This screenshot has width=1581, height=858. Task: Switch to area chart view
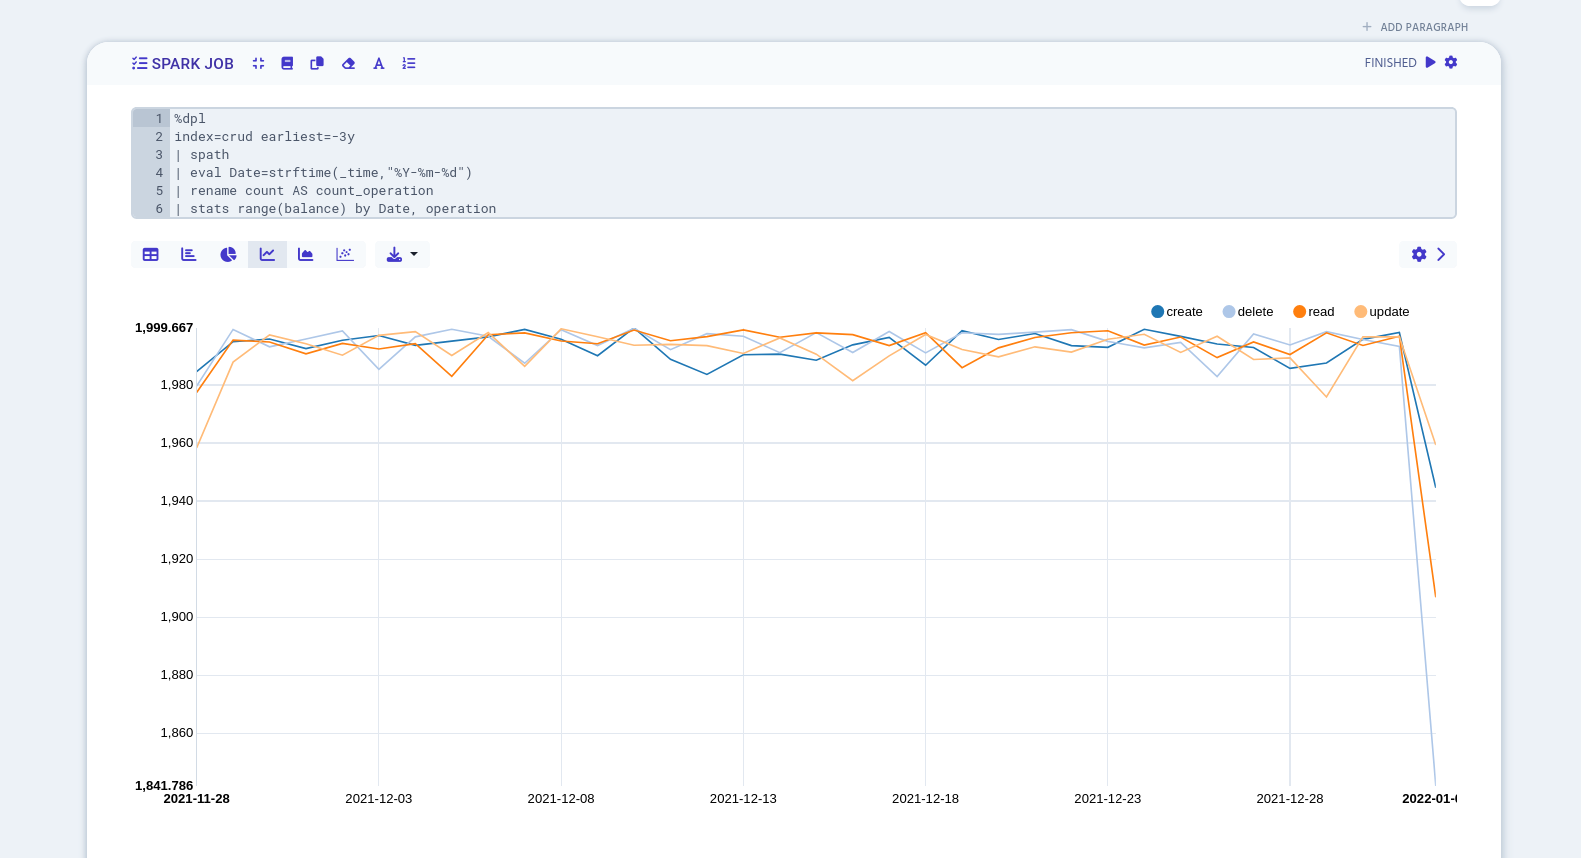[x=306, y=254]
